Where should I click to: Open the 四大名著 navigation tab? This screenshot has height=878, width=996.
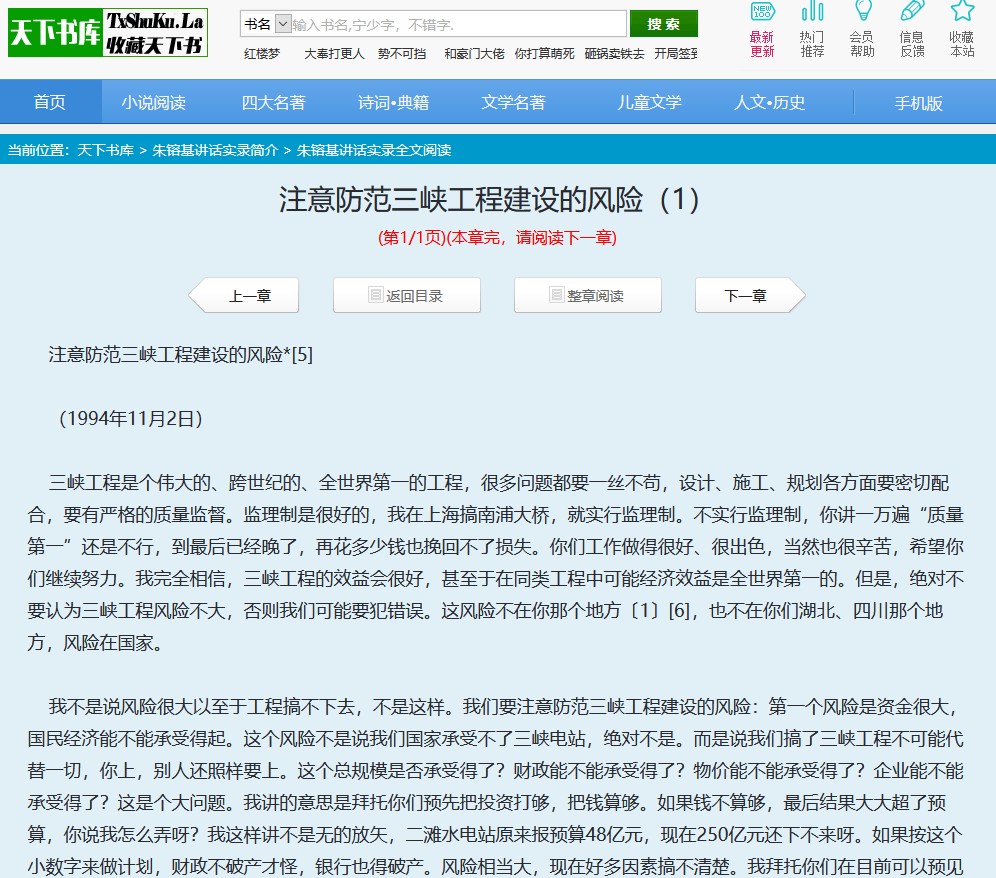pos(274,102)
